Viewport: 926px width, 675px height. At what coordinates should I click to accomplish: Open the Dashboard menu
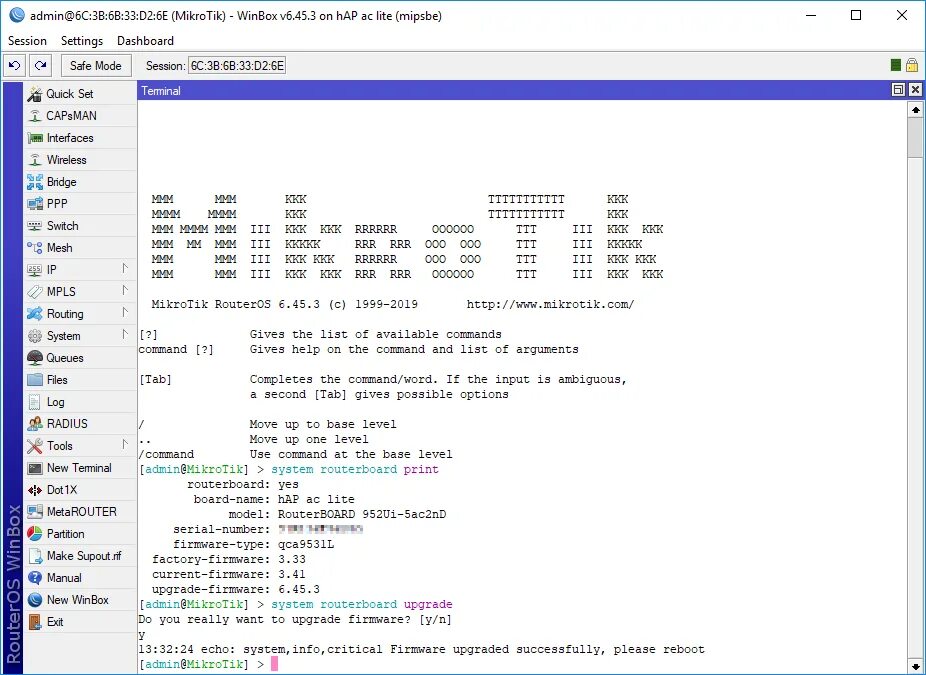pos(145,41)
